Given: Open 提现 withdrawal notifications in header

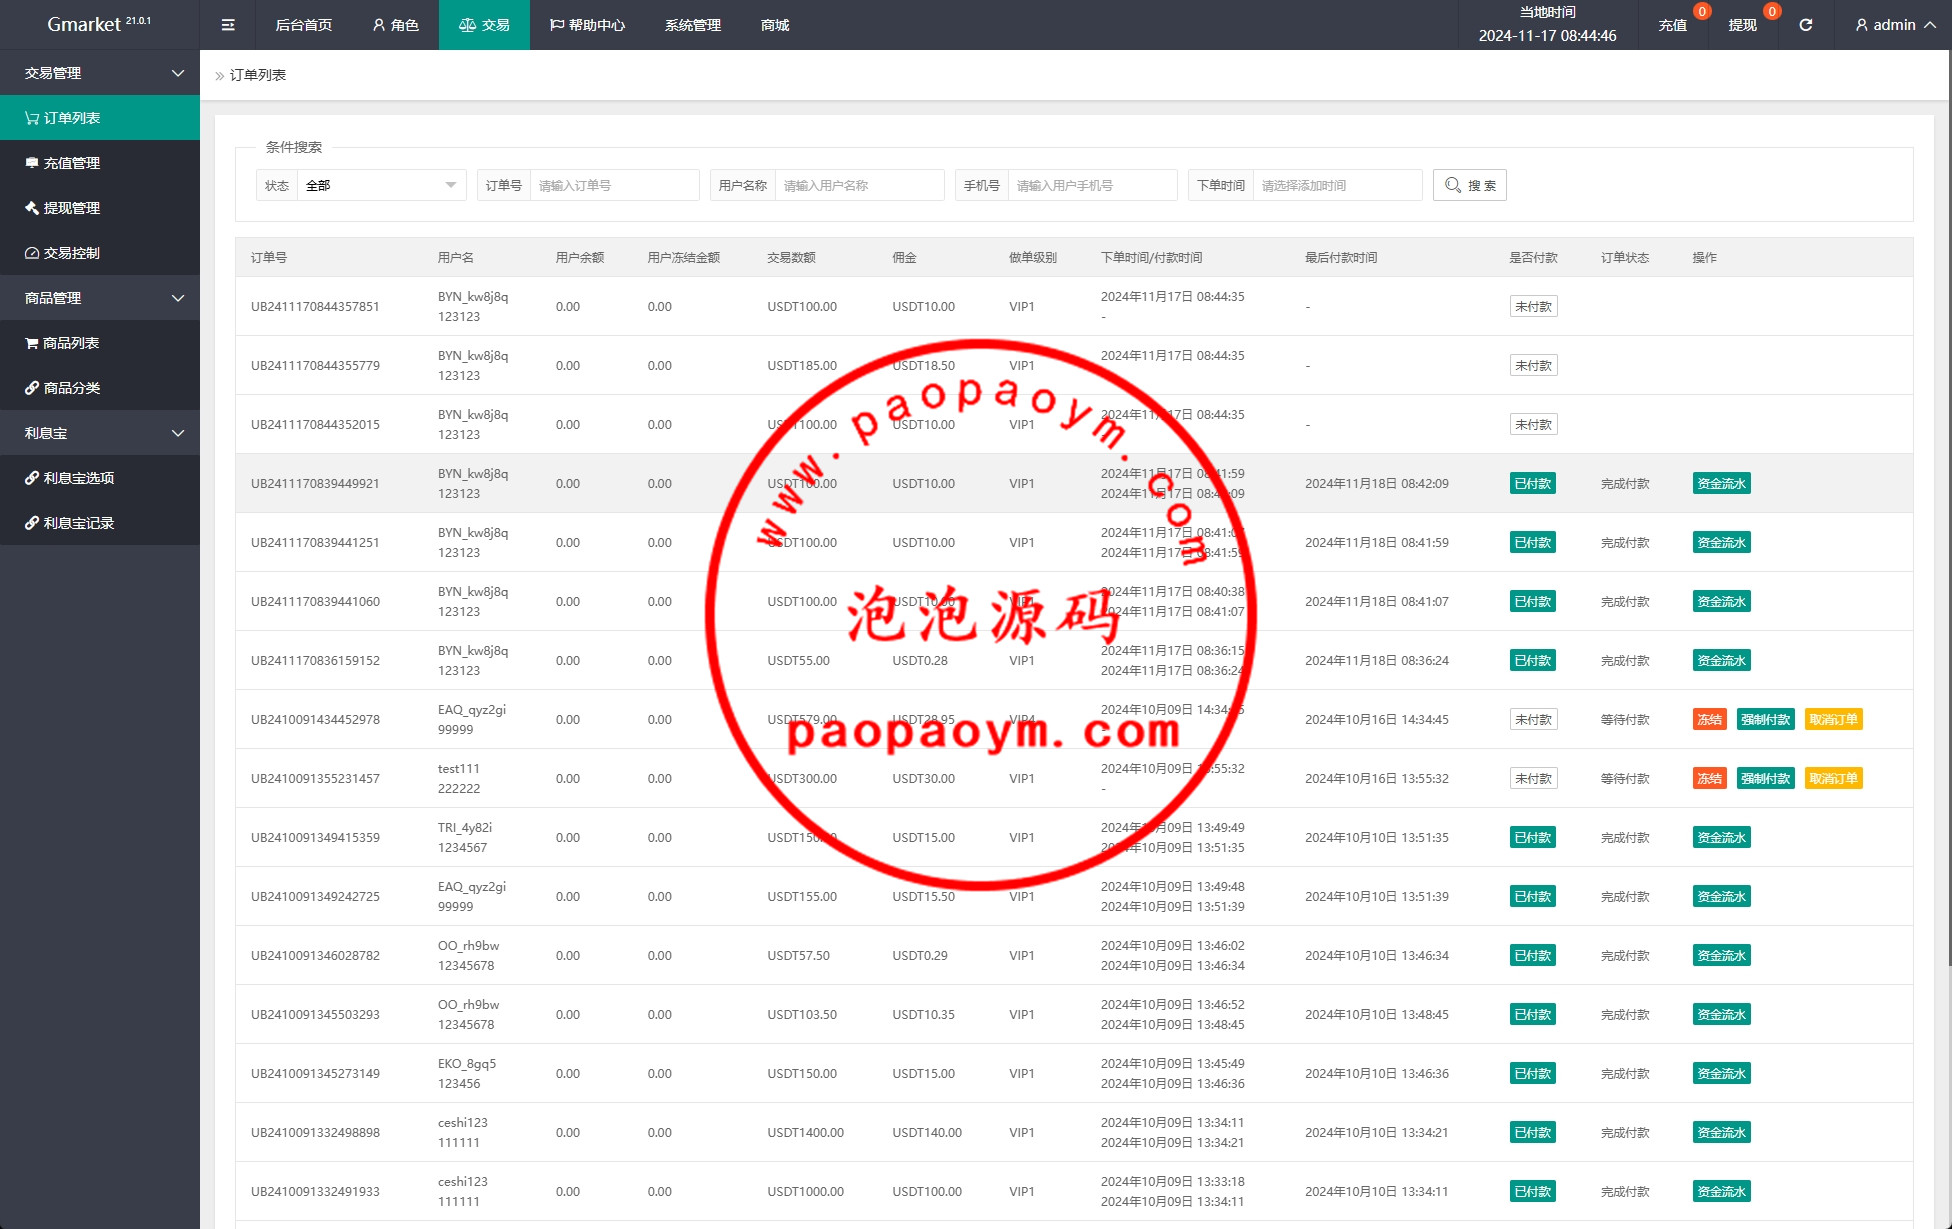Looking at the screenshot, I should click(x=1742, y=25).
